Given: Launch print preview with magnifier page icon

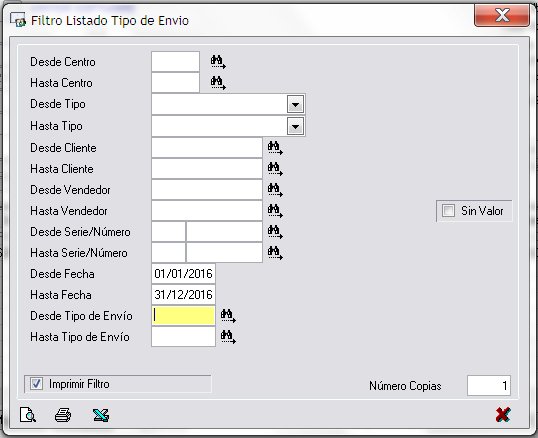Looking at the screenshot, I should pos(28,415).
